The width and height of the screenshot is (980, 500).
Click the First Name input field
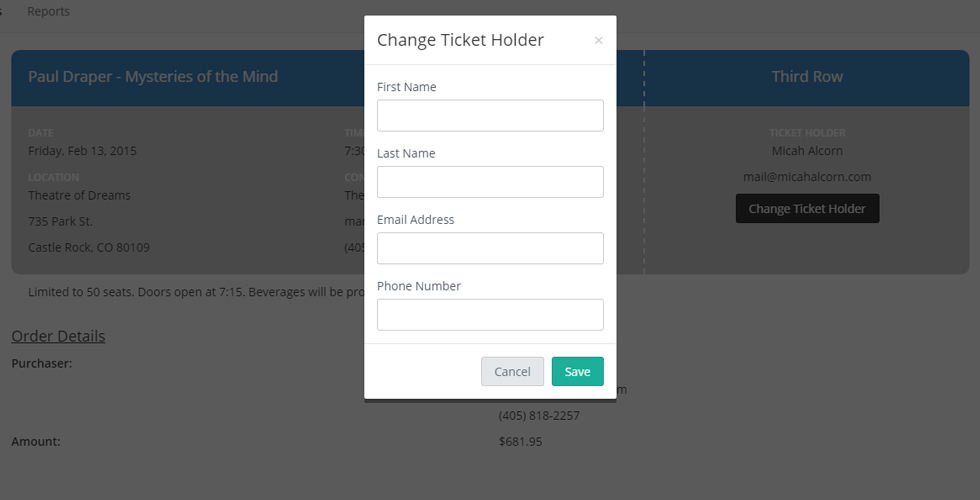pos(490,116)
